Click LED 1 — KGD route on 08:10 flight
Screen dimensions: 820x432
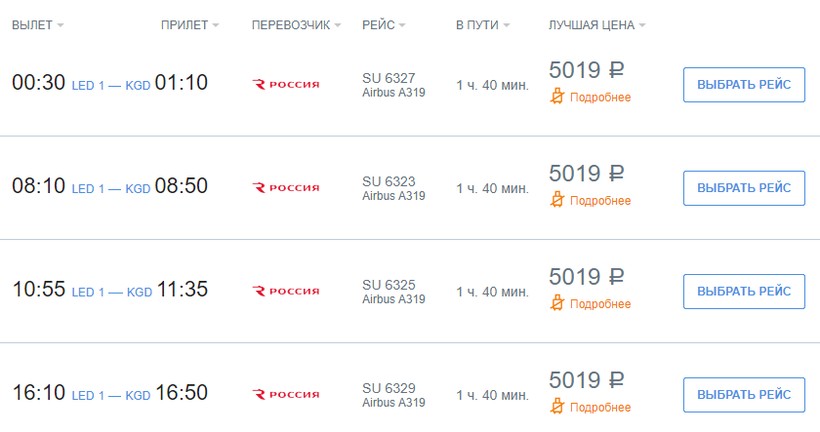(x=111, y=189)
